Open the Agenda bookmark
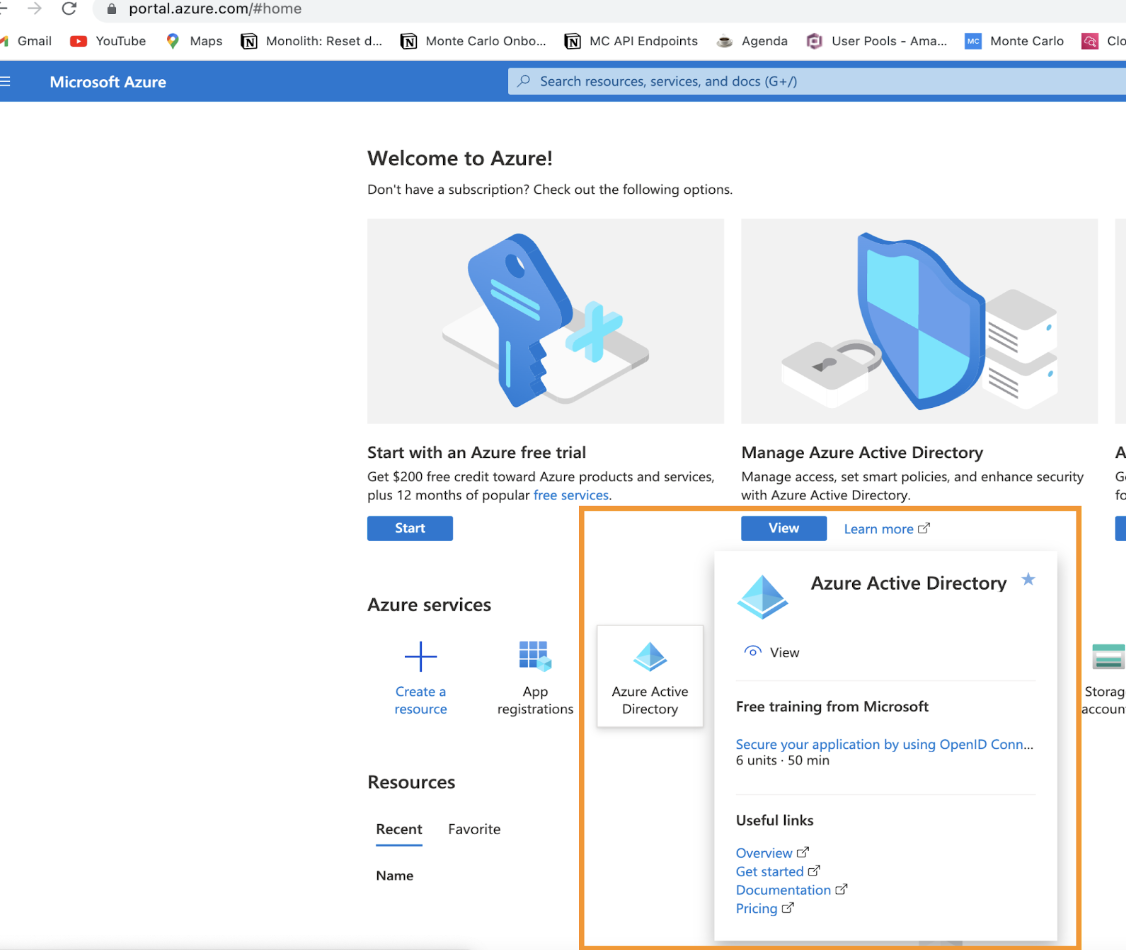This screenshot has width=1126, height=950. pyautogui.click(x=753, y=41)
